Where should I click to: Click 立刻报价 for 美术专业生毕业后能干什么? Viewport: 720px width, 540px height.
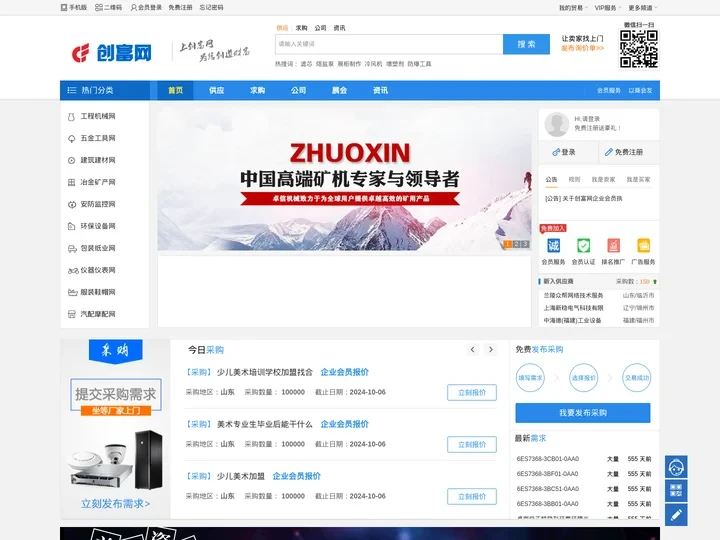coord(472,444)
